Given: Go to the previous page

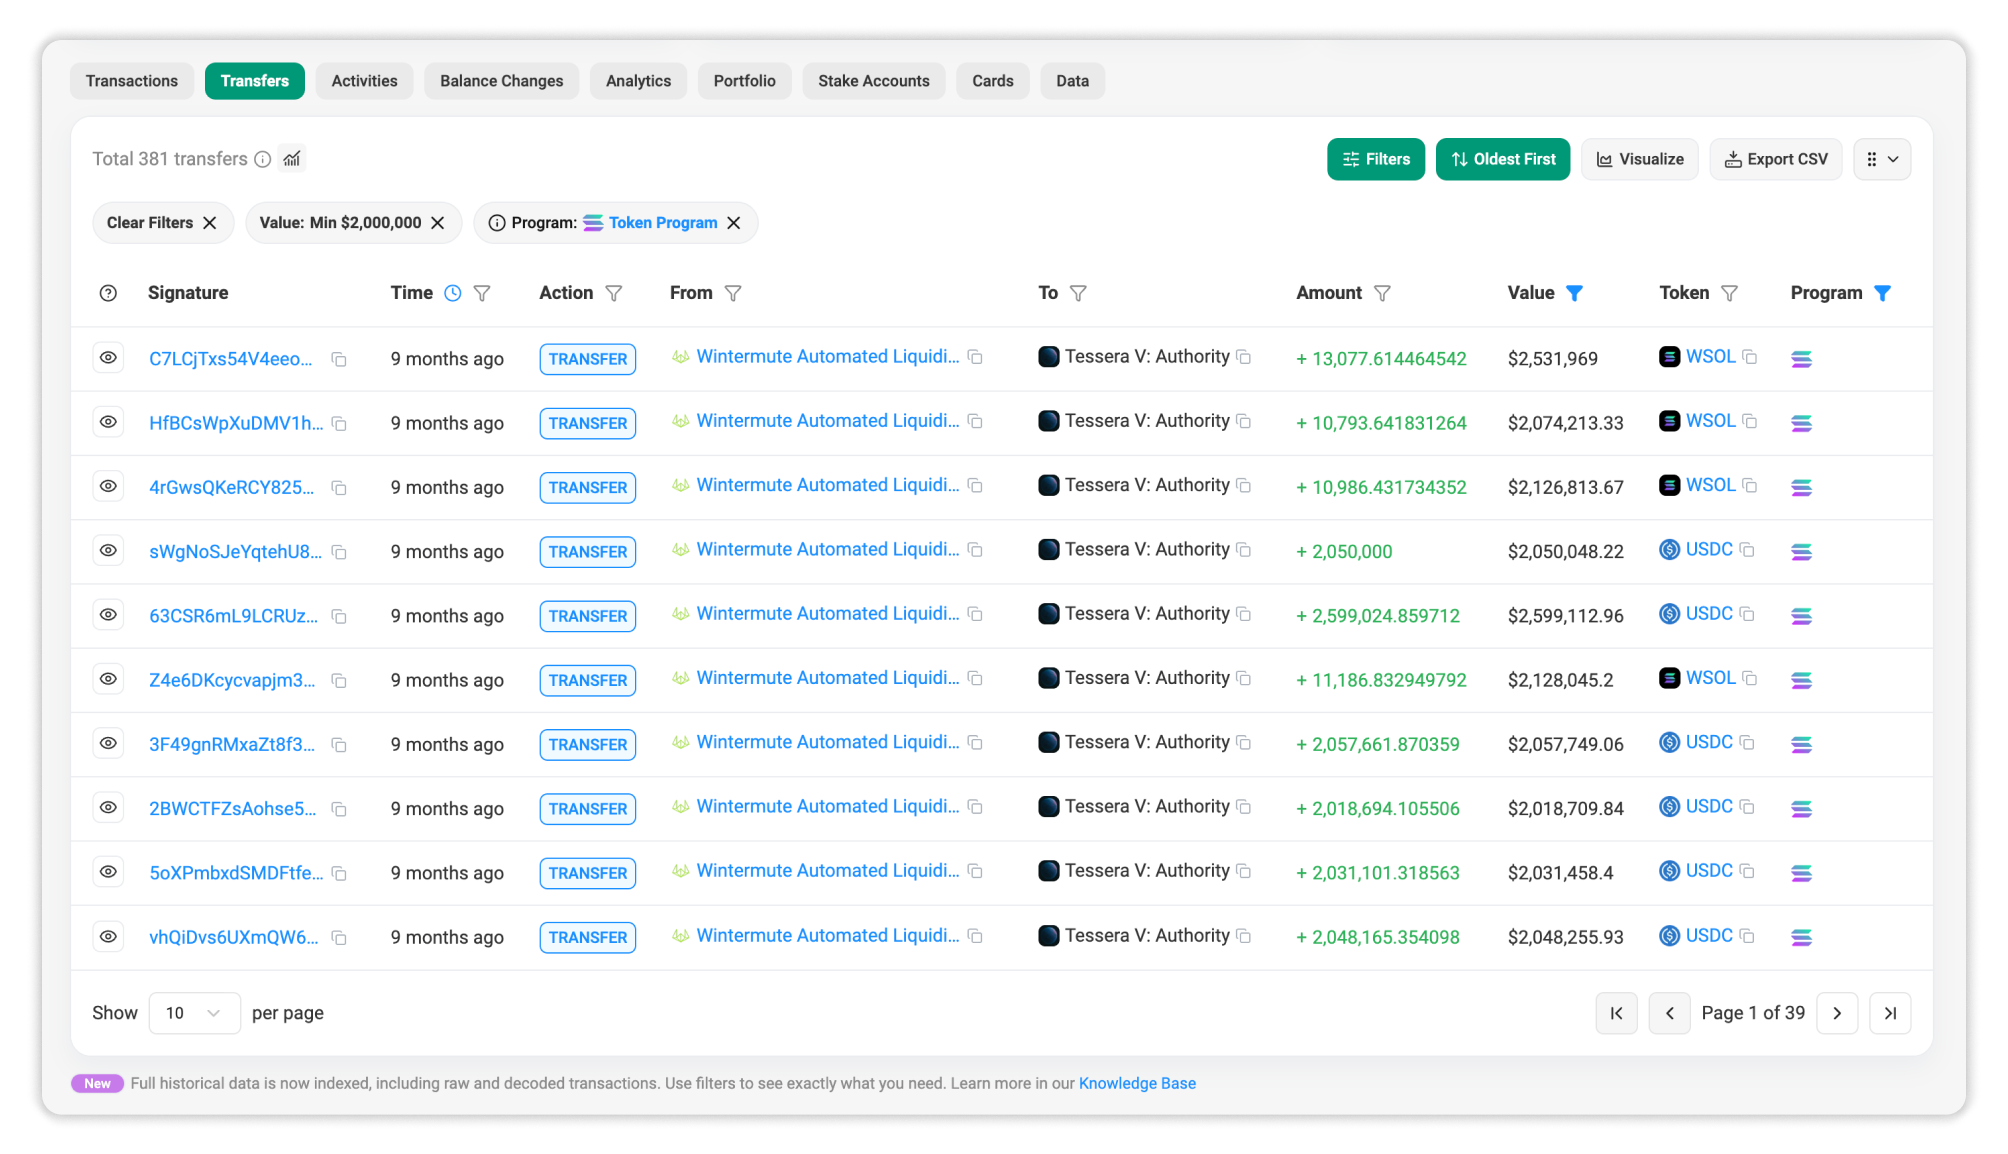Looking at the screenshot, I should pos(1669,1013).
